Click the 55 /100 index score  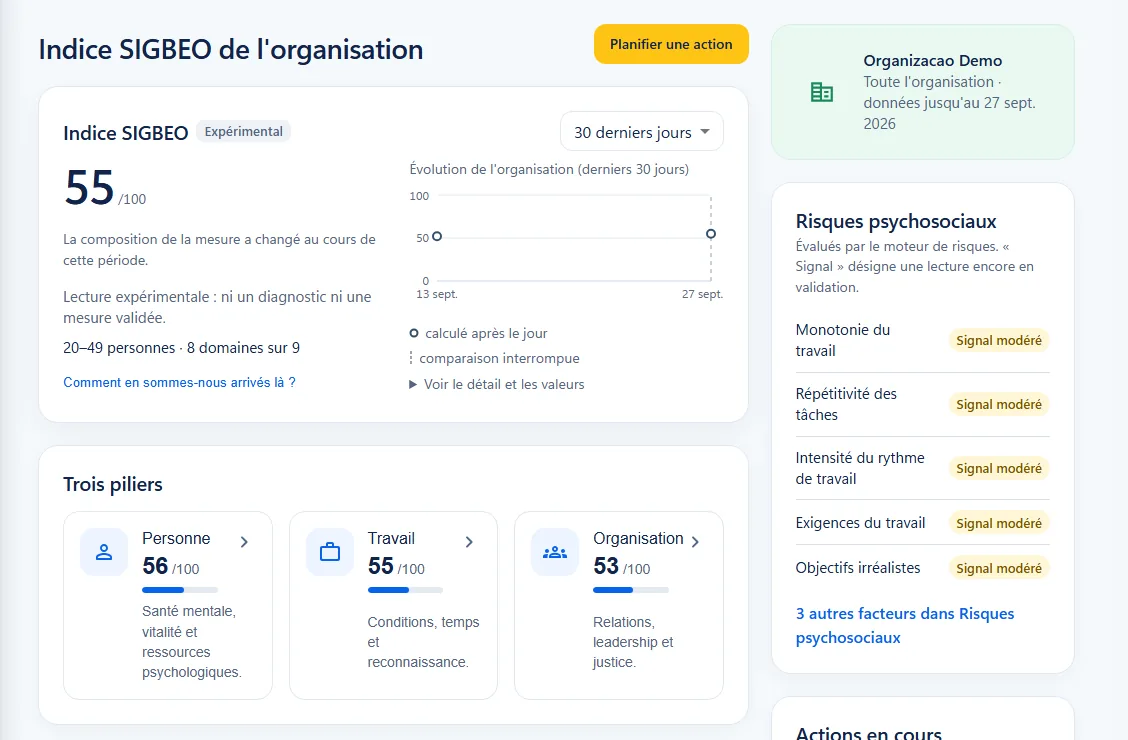[105, 188]
